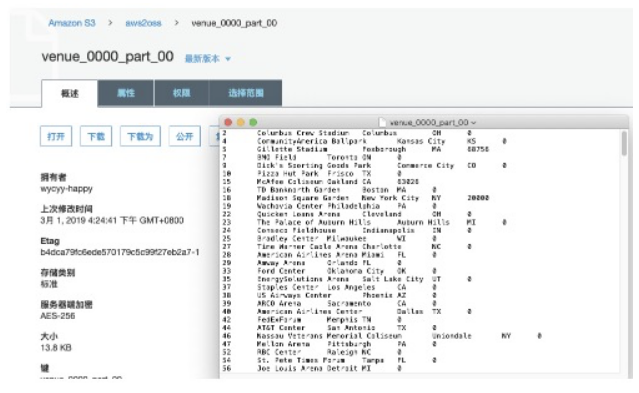Select the last modified time 3月 1, 2019
The width and height of the screenshot is (639, 393).
pos(112,221)
